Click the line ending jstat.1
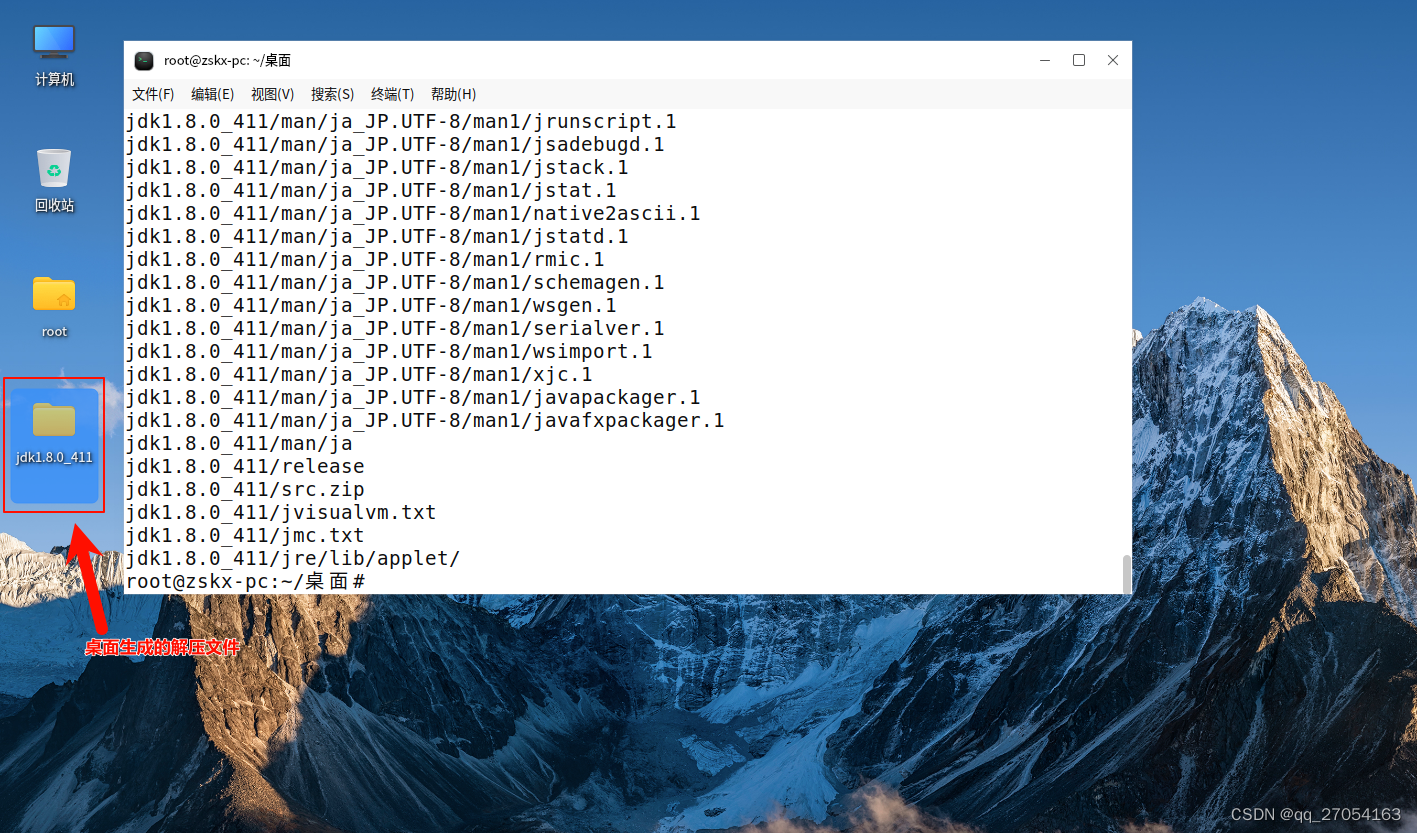The width and height of the screenshot is (1417, 833). click(371, 190)
